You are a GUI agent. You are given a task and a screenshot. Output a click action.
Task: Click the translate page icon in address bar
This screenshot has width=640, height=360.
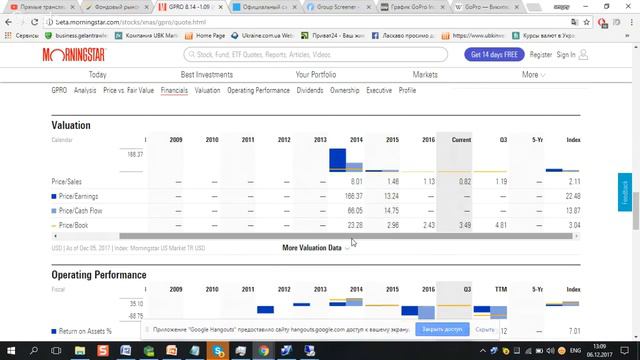tap(574, 22)
